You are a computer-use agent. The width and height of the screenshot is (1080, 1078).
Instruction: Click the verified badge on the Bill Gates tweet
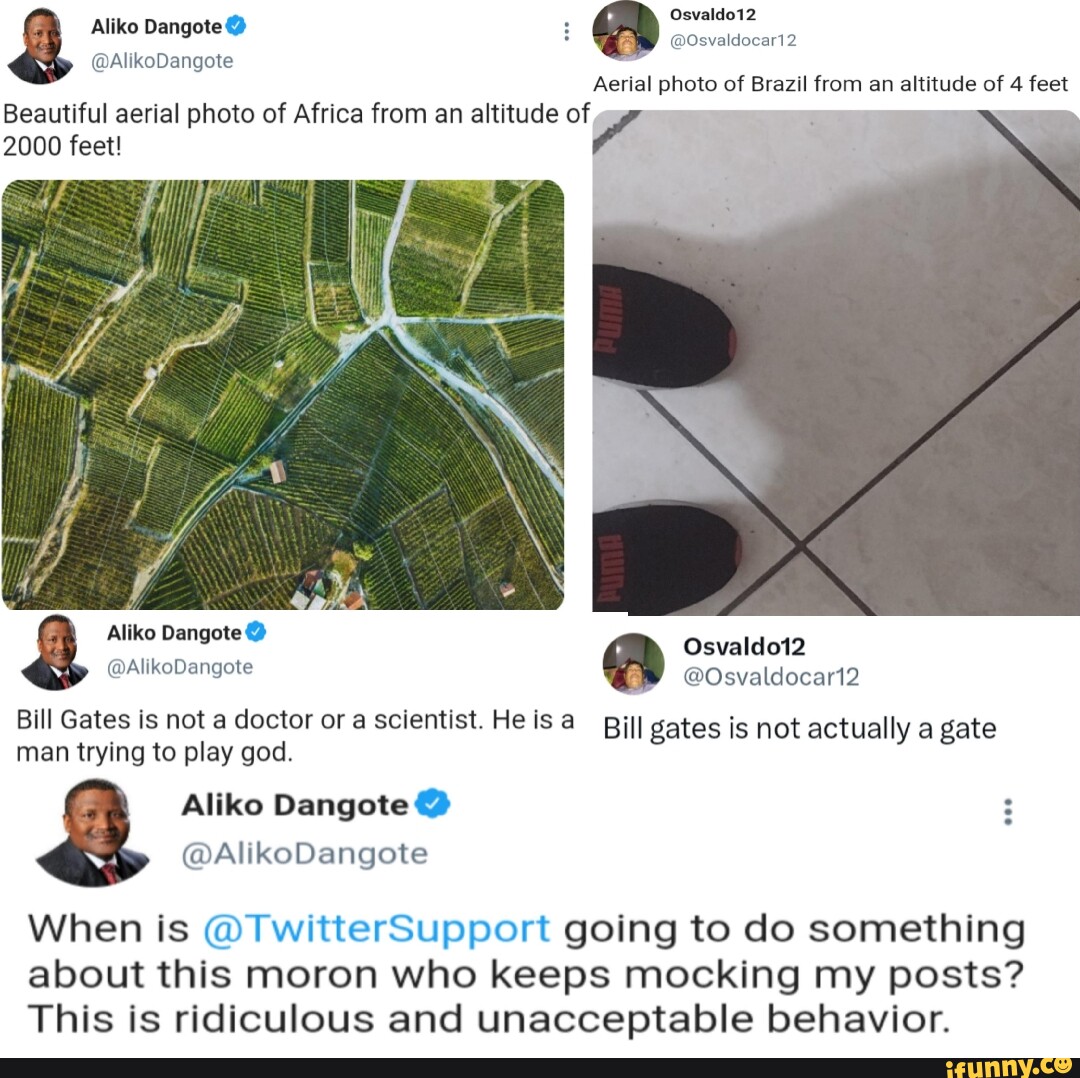tap(256, 632)
